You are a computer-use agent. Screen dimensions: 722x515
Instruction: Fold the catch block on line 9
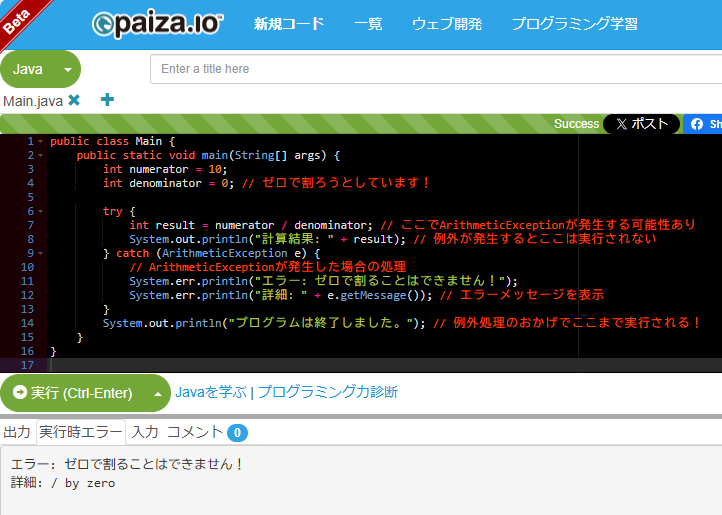coord(40,254)
